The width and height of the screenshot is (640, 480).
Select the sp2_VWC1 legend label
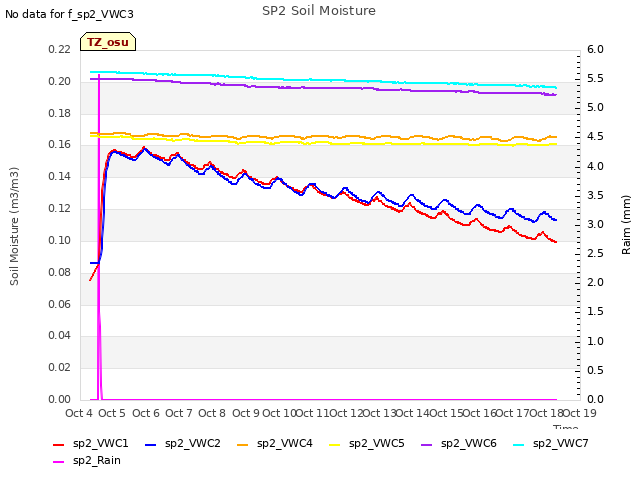101,444
